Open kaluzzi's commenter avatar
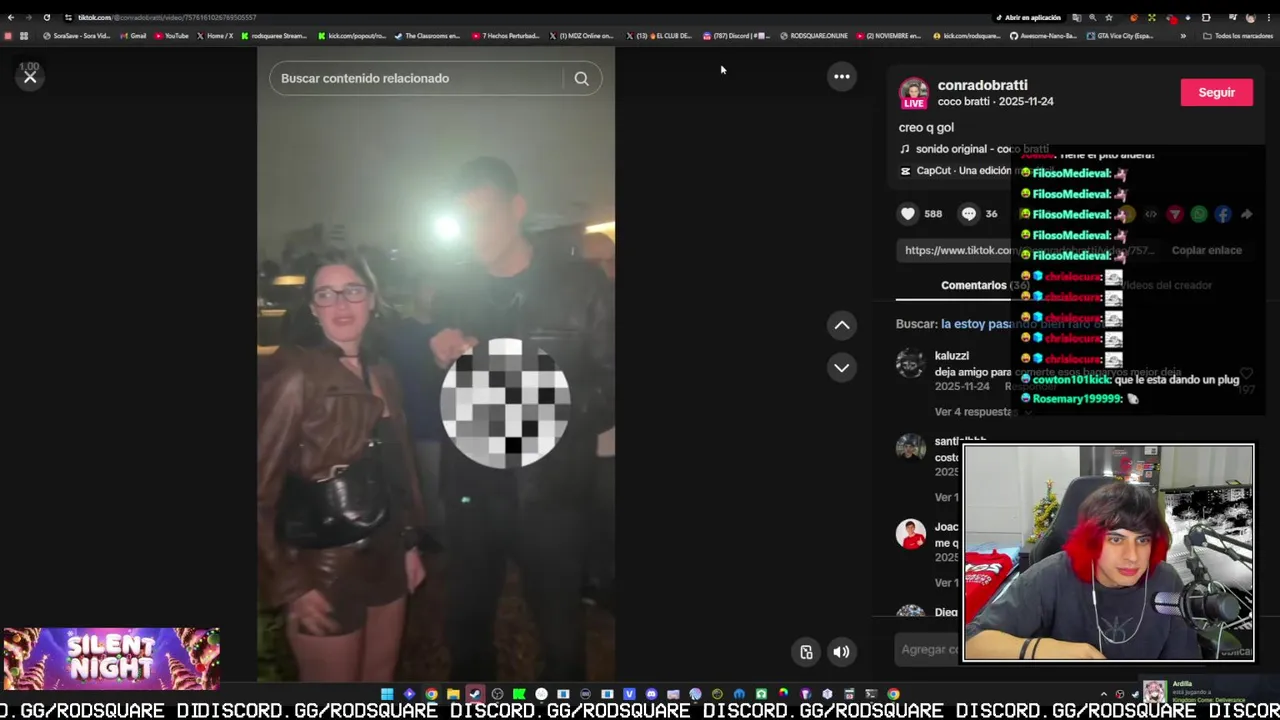This screenshot has height=720, width=1280. pos(910,362)
